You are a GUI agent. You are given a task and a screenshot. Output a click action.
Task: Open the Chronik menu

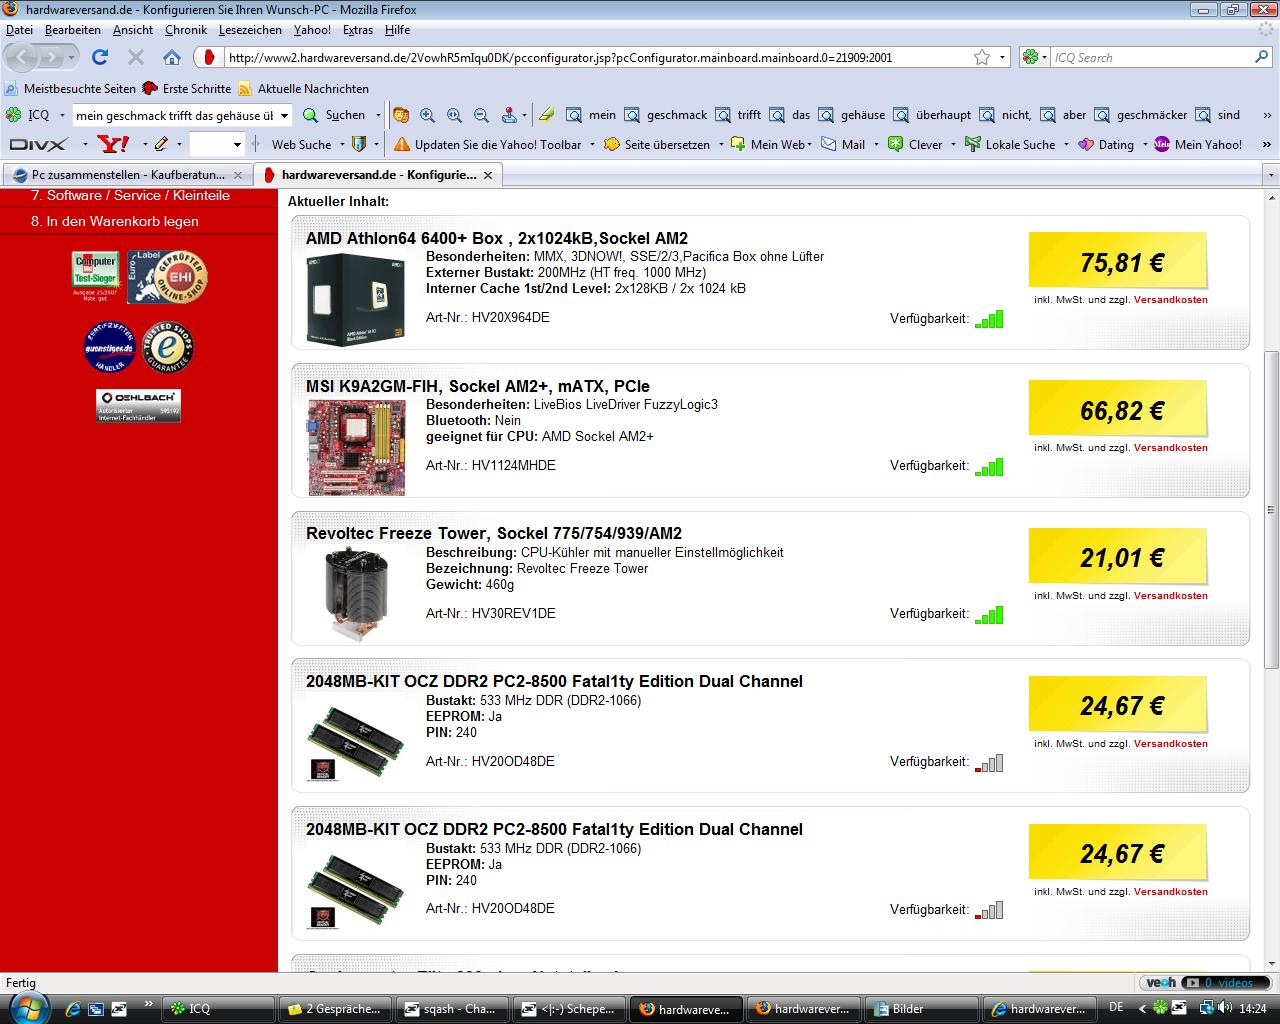click(x=186, y=30)
